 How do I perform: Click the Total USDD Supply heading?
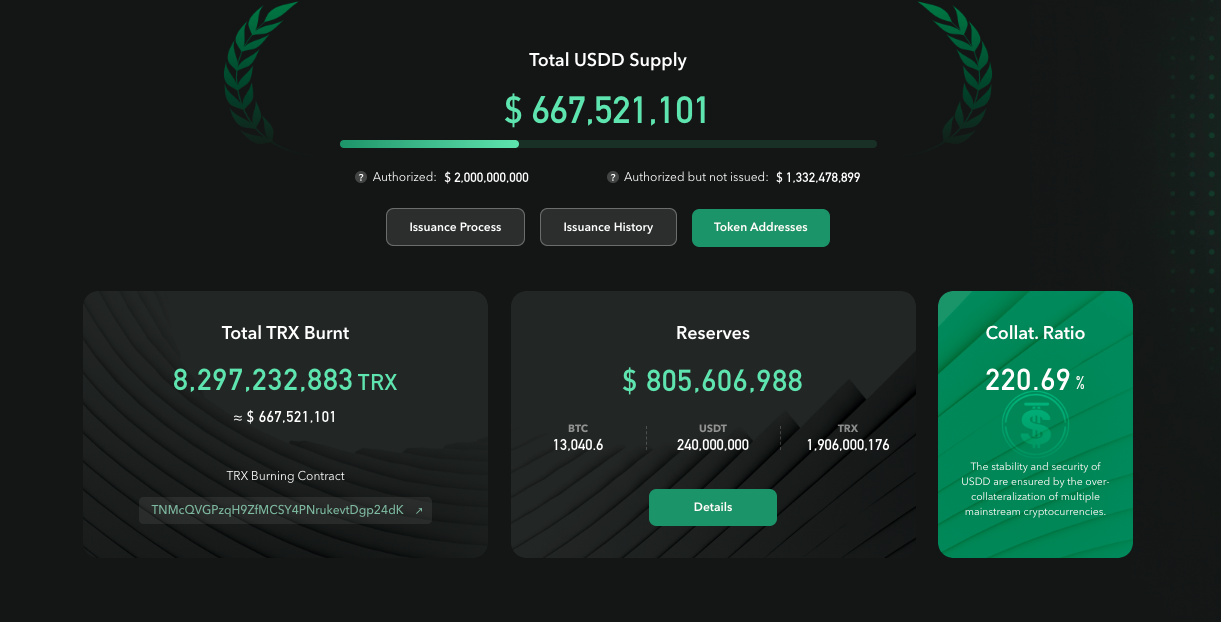[x=608, y=60]
